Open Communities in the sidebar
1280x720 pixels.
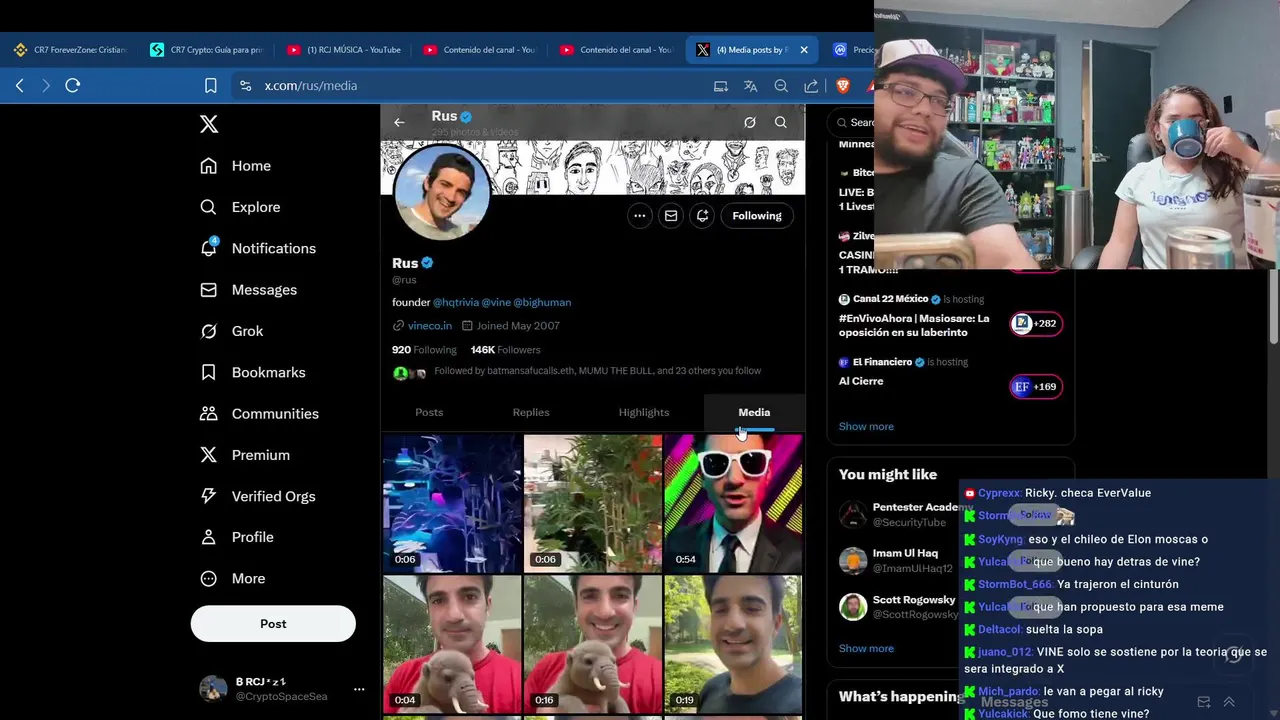pyautogui.click(x=259, y=414)
